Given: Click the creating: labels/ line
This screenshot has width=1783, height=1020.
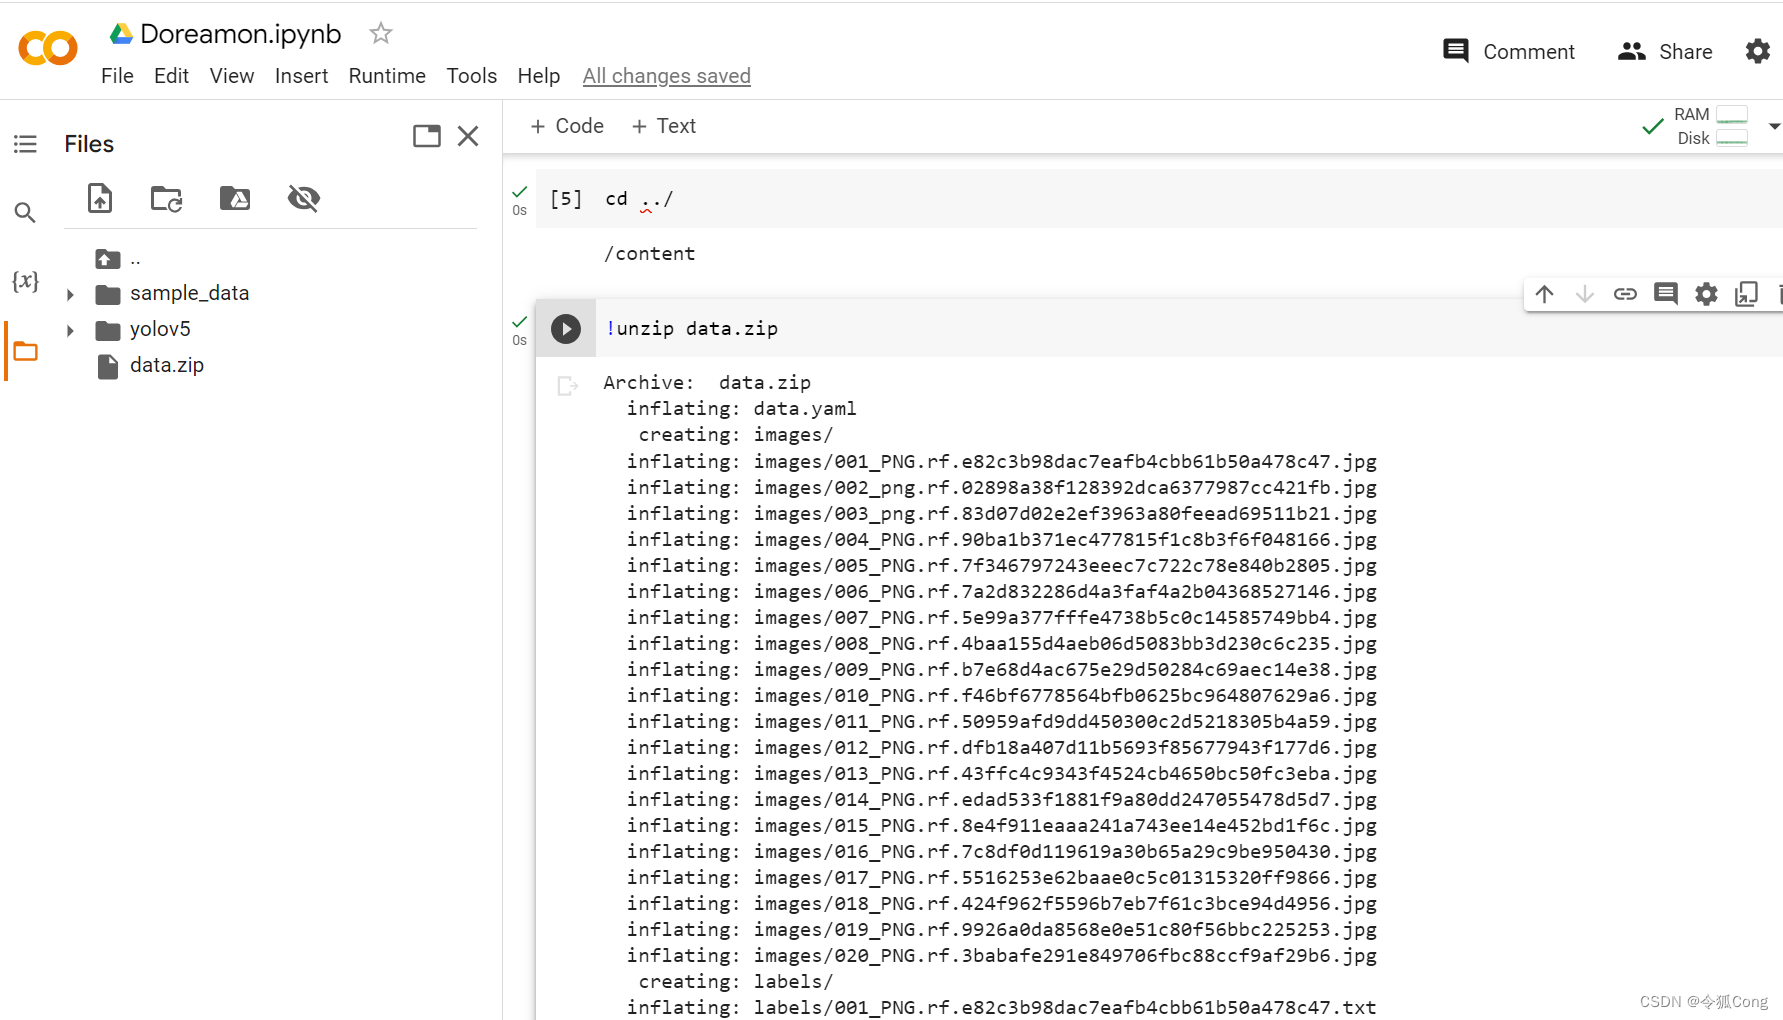Looking at the screenshot, I should [x=736, y=982].
